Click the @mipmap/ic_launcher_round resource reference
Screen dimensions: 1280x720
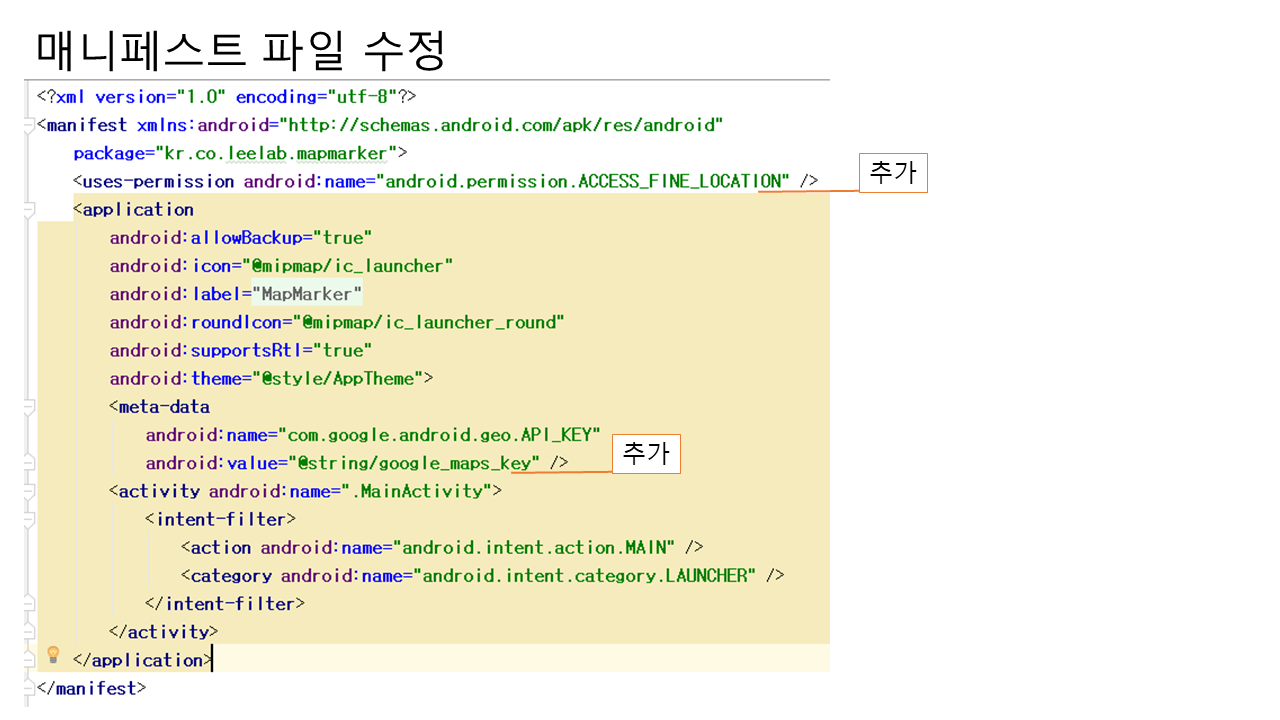tap(432, 322)
